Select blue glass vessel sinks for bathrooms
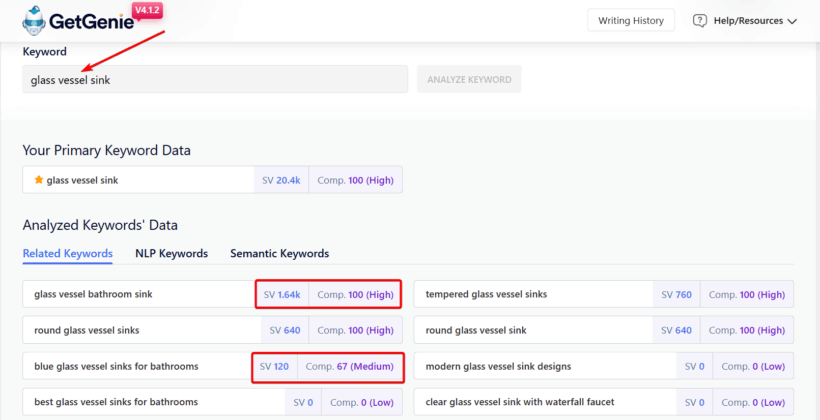 (116, 366)
